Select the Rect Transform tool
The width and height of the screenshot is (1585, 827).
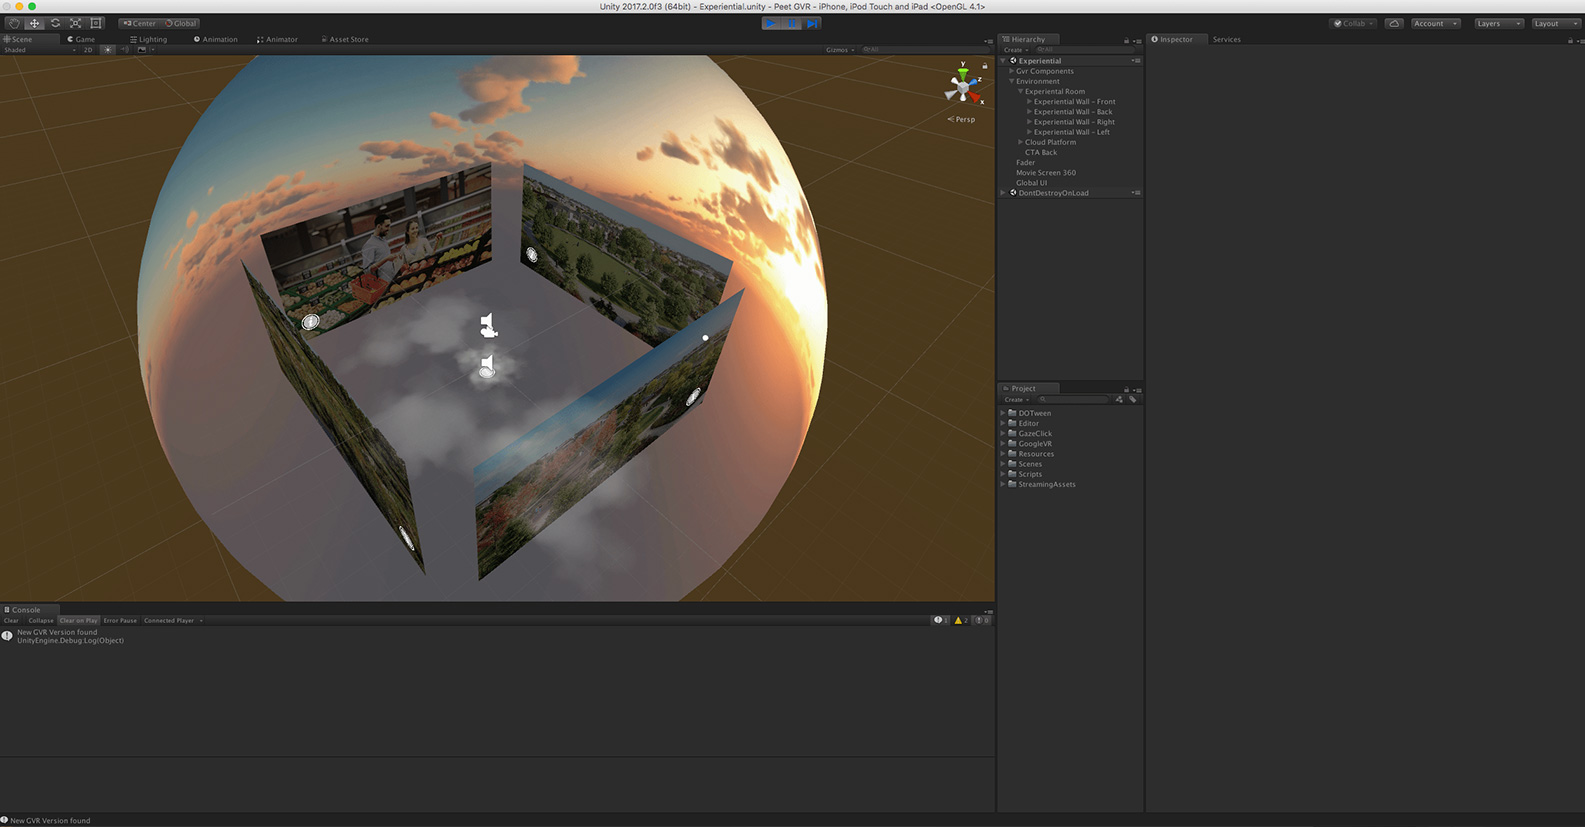pyautogui.click(x=97, y=23)
